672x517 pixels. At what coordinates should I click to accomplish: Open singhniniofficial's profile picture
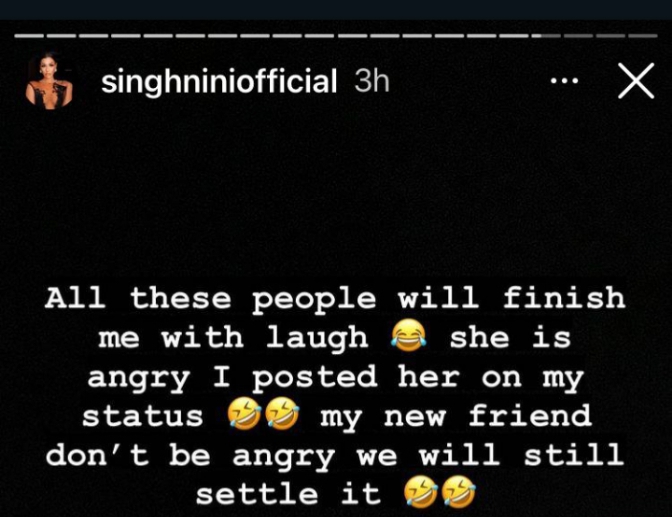[49, 81]
